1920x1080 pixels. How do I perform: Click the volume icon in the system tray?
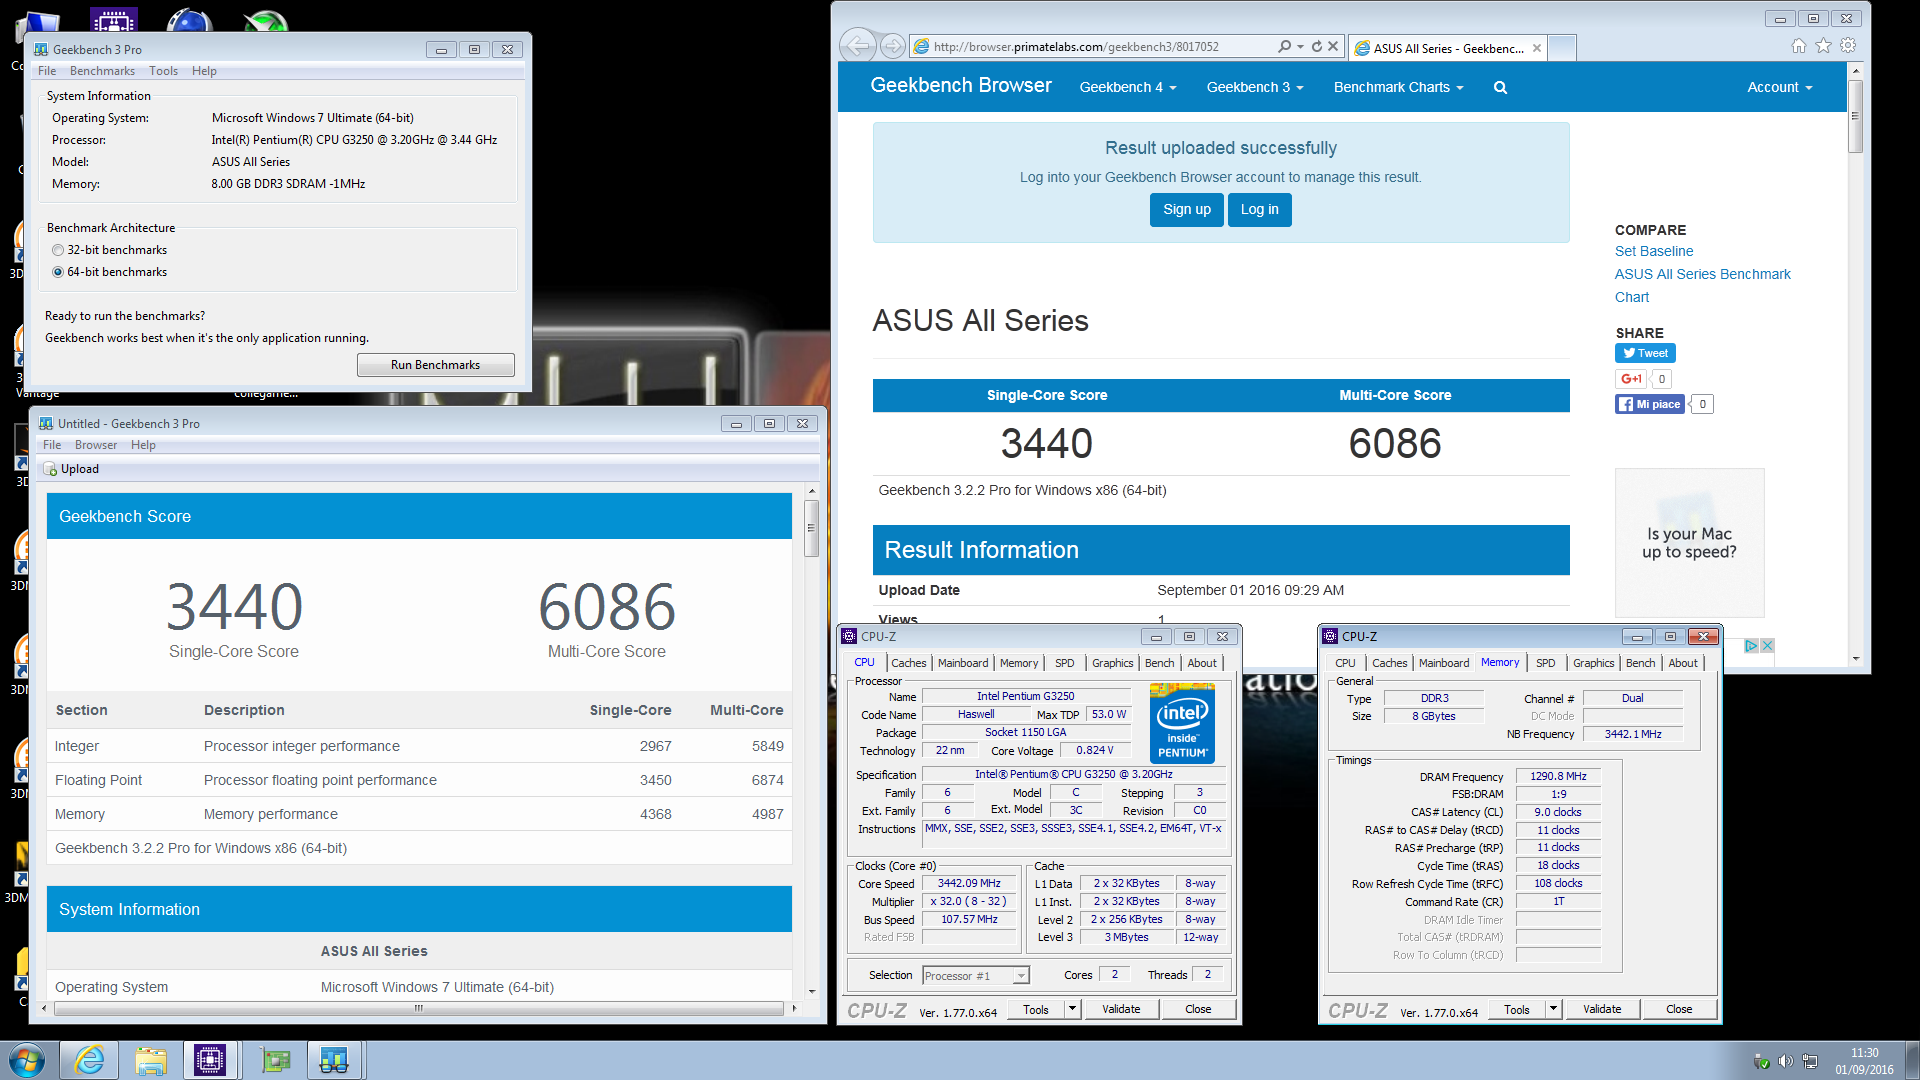click(1786, 1061)
